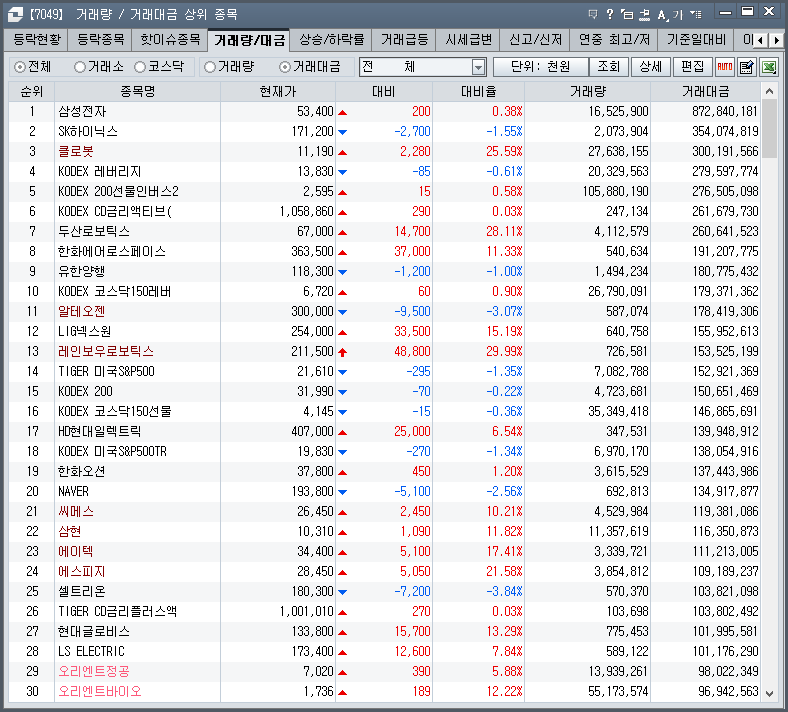The image size is (788, 712).
Task: Select the 코스닥 radio button
Action: (159, 67)
